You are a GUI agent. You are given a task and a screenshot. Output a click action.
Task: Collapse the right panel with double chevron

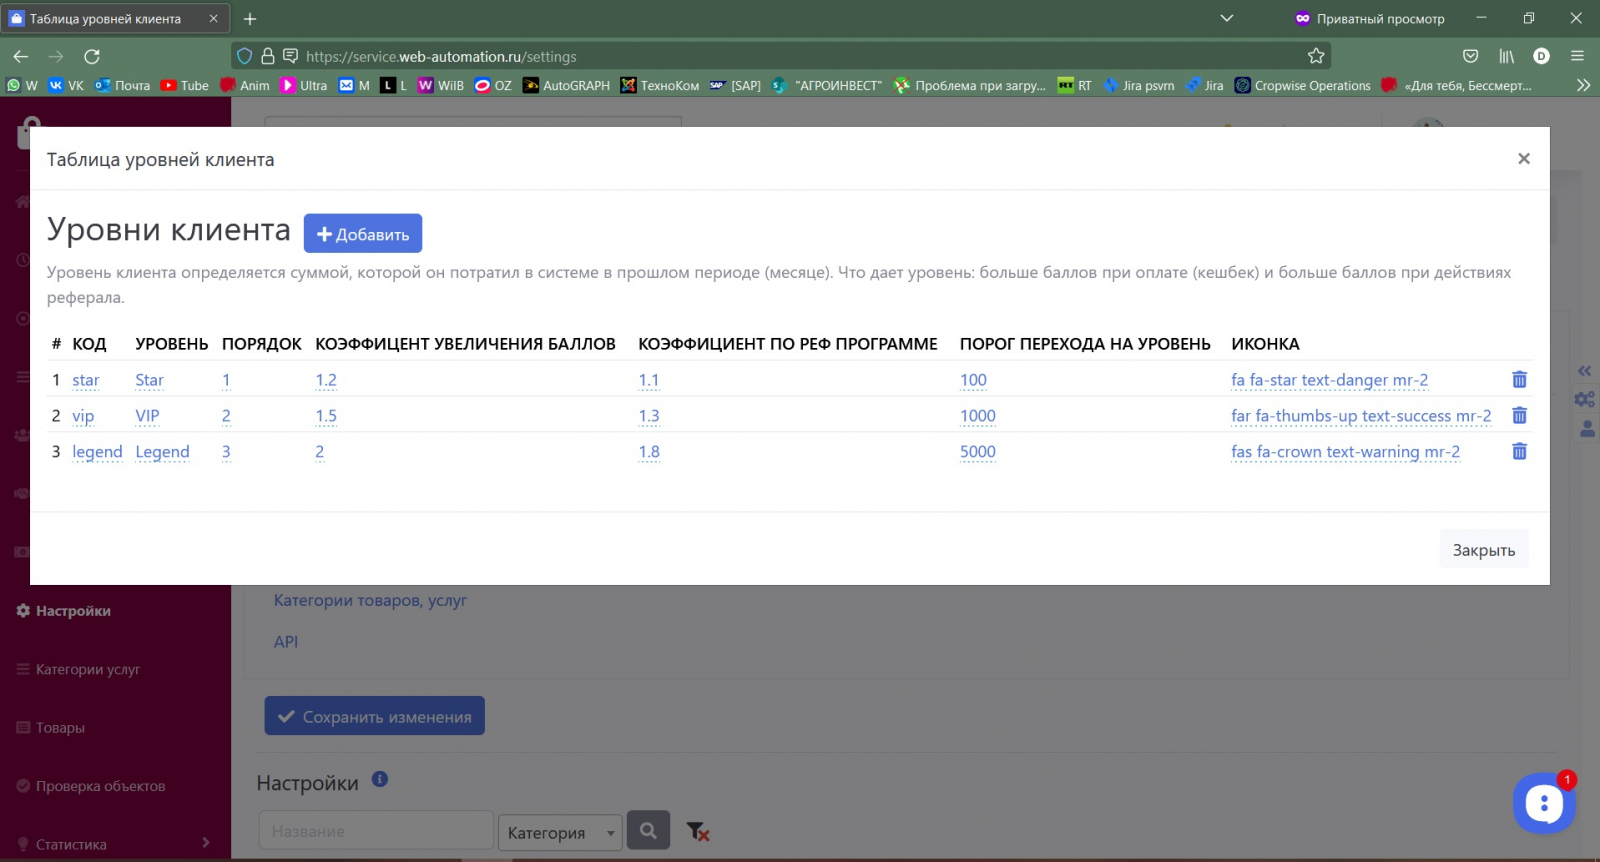point(1585,371)
